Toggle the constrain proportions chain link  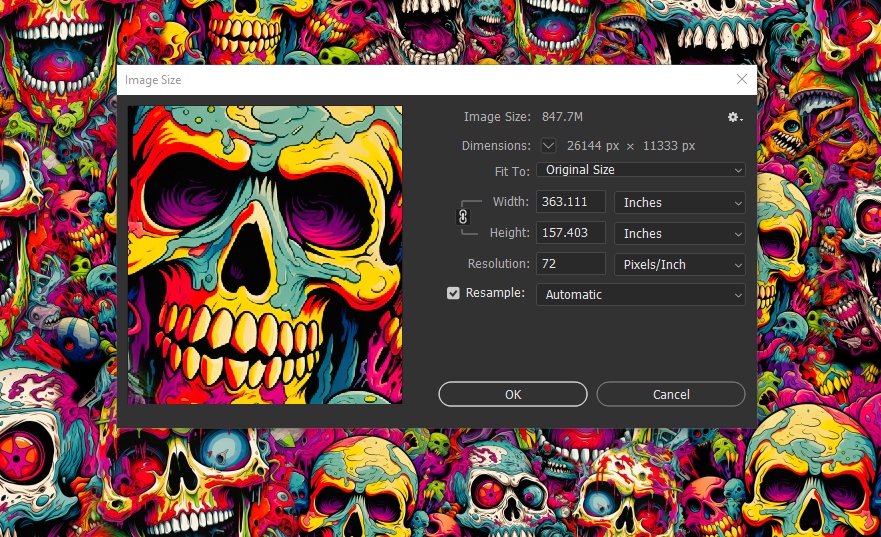pos(463,216)
